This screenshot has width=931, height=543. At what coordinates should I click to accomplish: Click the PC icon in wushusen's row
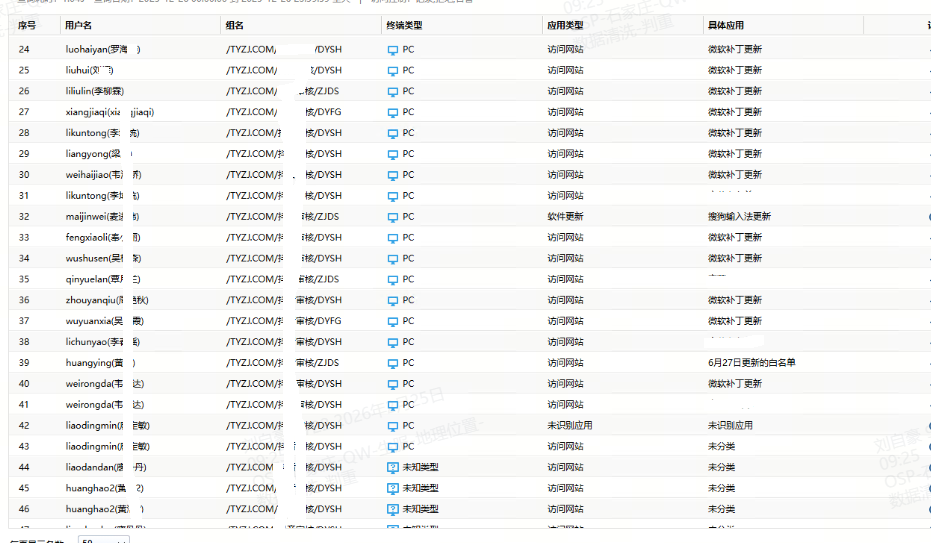pos(392,258)
